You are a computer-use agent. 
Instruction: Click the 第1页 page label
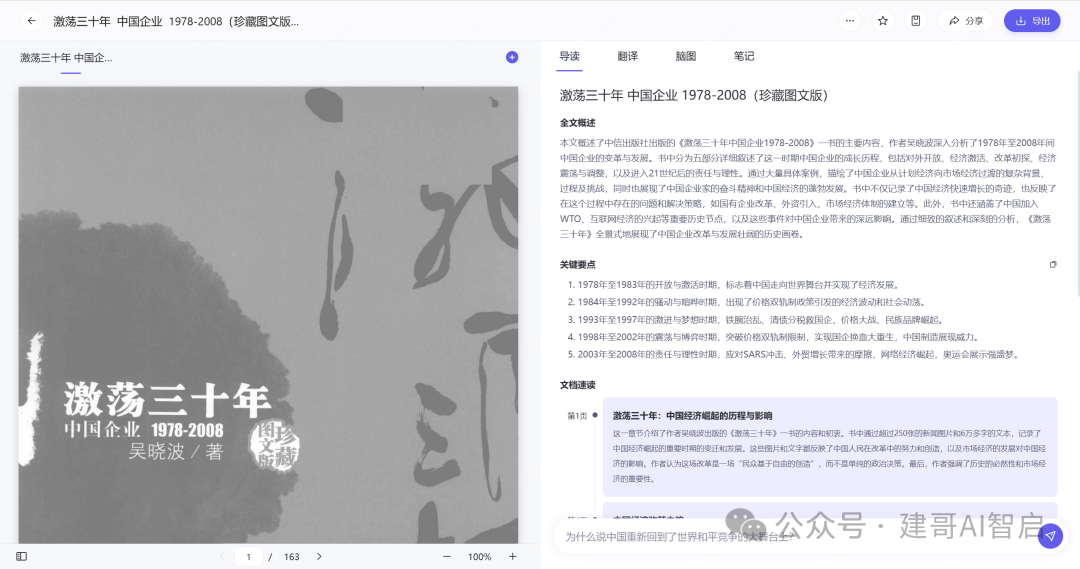pyautogui.click(x=577, y=415)
